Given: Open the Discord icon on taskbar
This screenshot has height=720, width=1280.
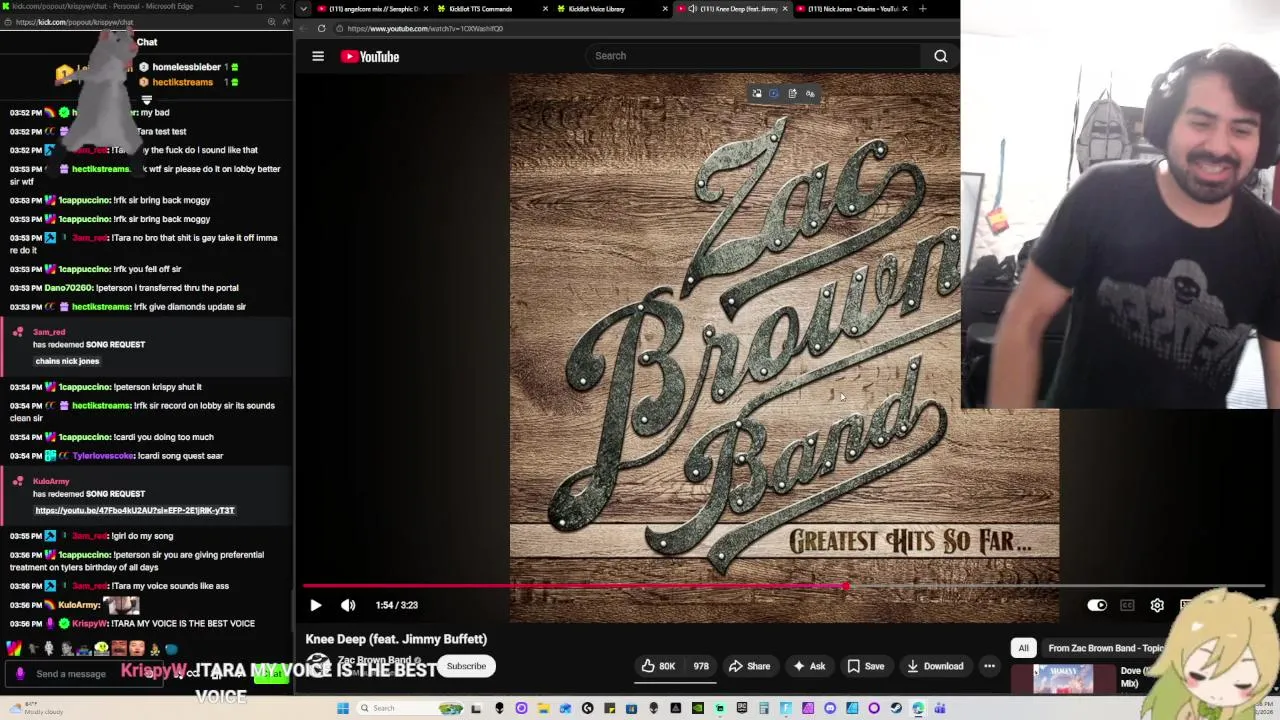Looking at the screenshot, I should point(830,708).
